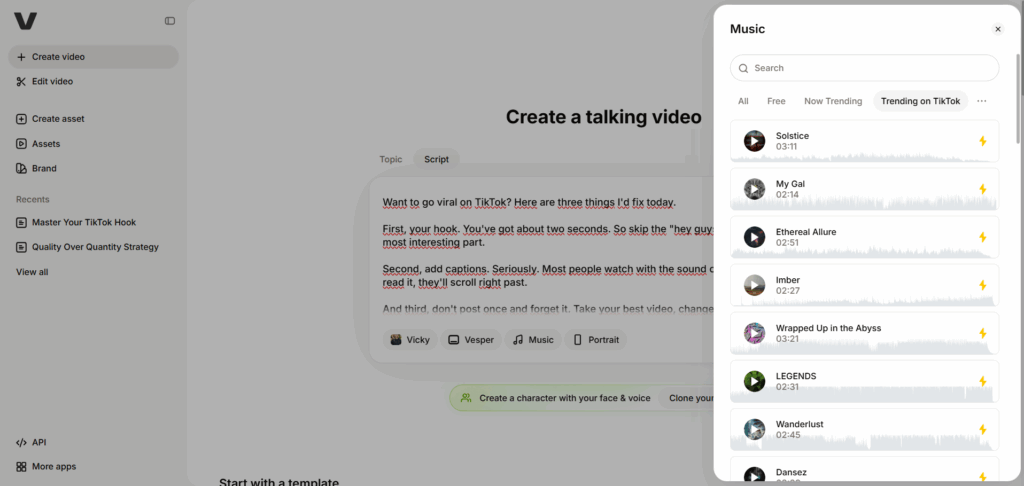Screen dimensions: 1024x486
Task: Select the Imber track title
Action: (788, 280)
